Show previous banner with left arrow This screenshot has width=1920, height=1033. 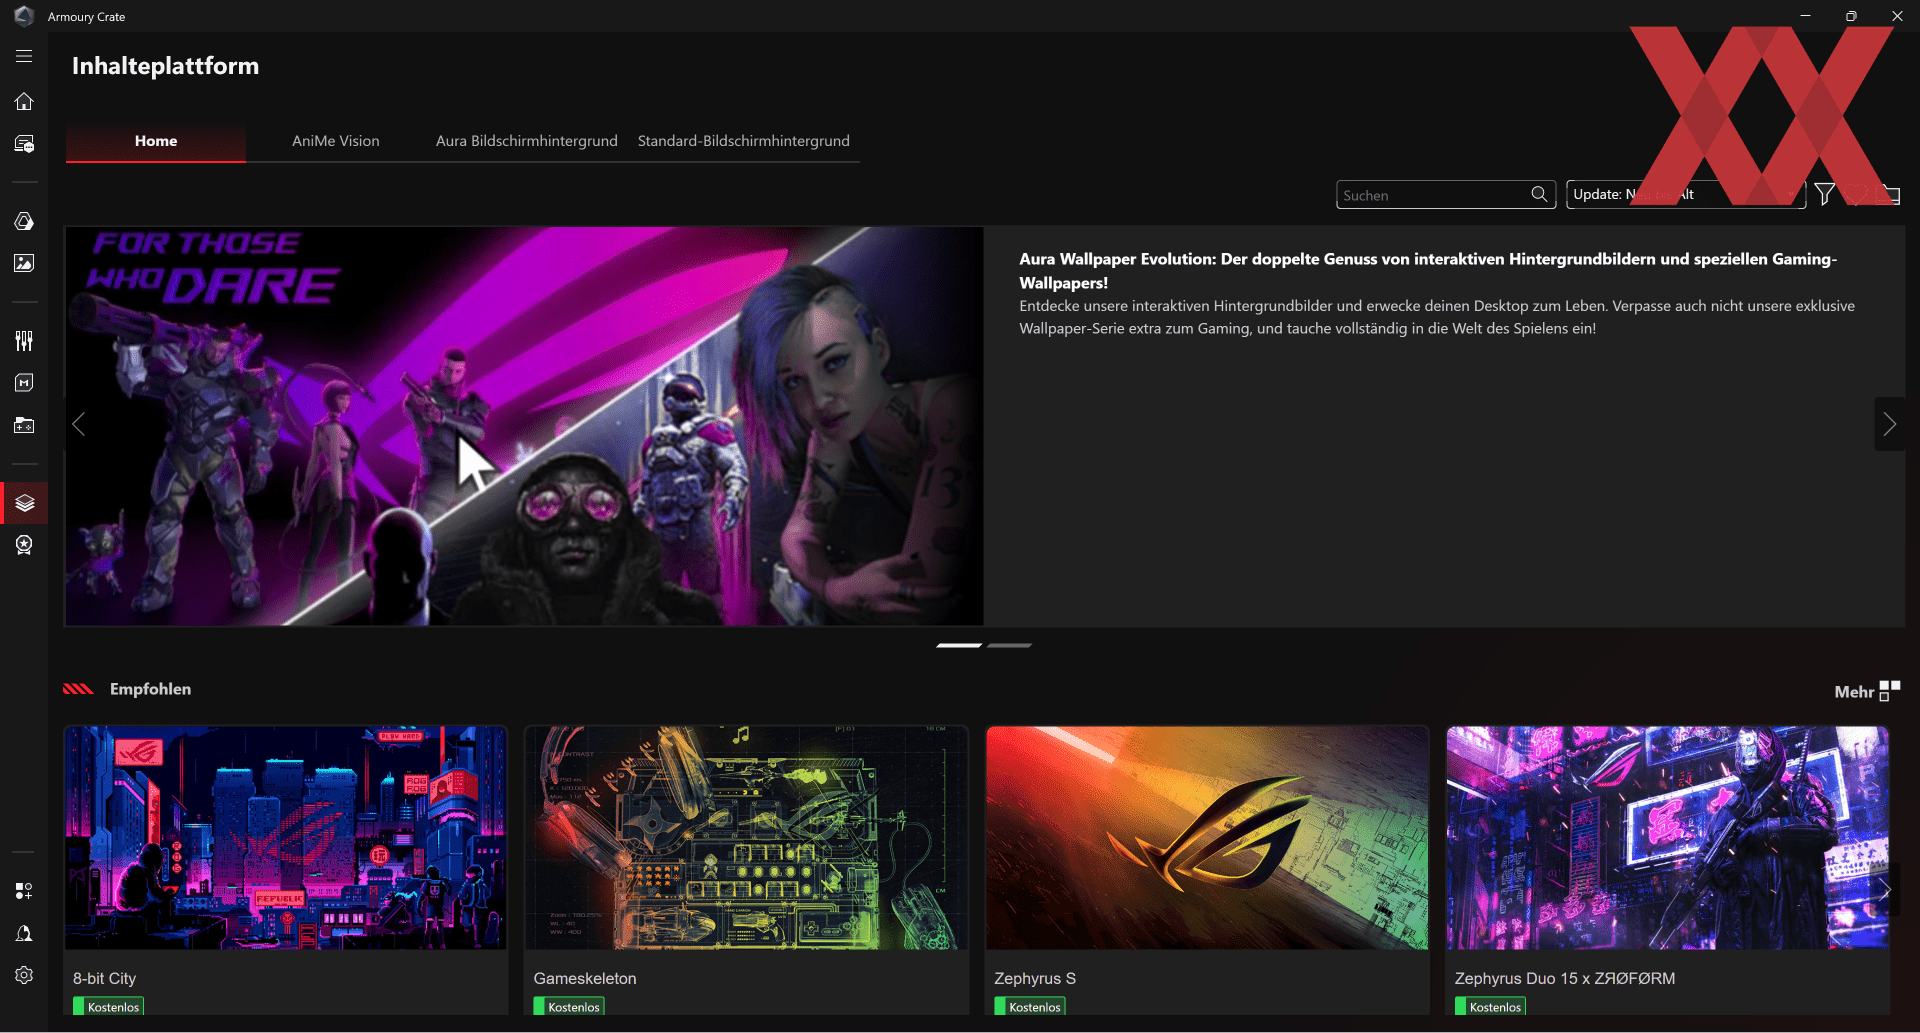pos(79,424)
